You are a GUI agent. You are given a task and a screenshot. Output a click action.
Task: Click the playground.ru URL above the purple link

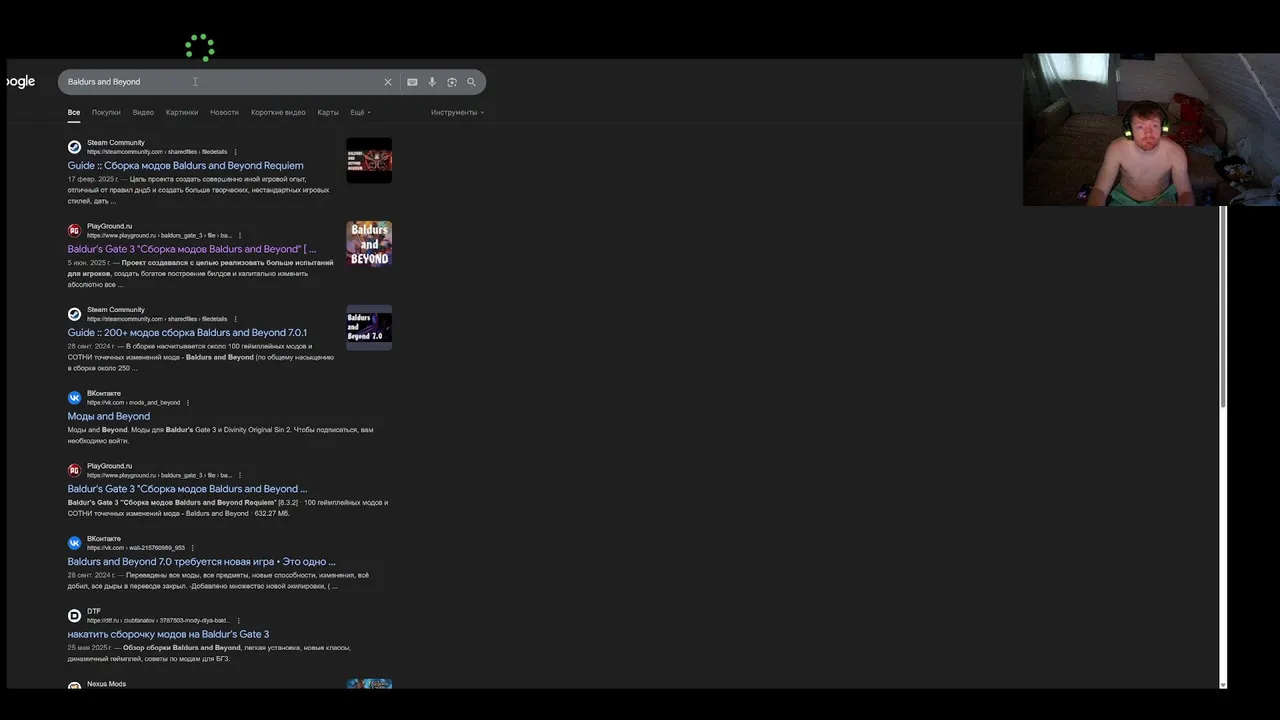(160, 236)
